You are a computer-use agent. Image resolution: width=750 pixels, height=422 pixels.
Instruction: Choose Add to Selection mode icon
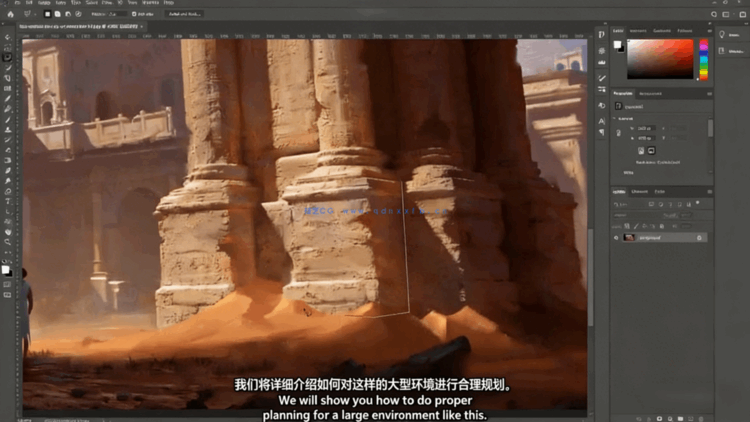(x=57, y=14)
